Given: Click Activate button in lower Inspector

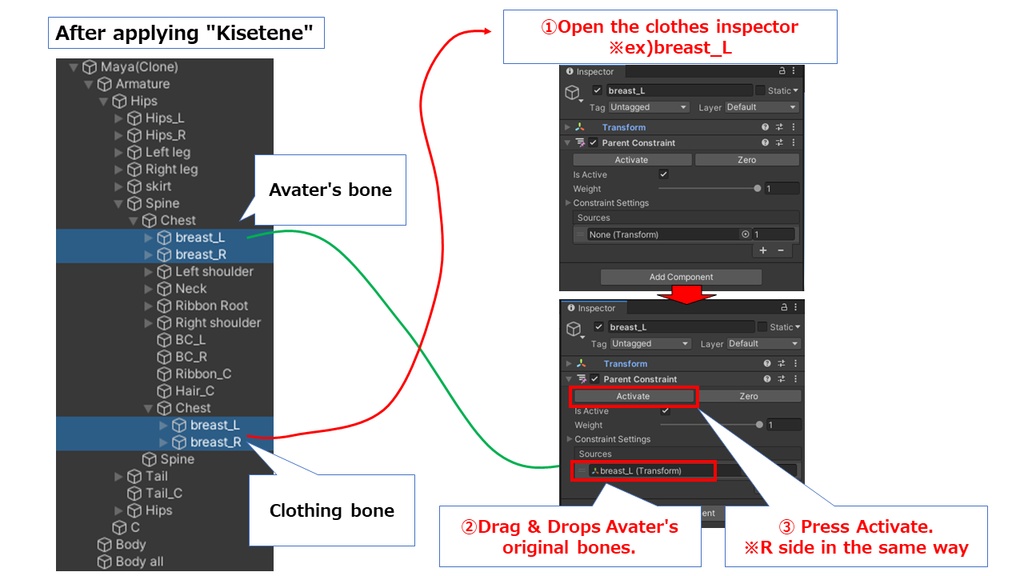Looking at the screenshot, I should click(633, 396).
